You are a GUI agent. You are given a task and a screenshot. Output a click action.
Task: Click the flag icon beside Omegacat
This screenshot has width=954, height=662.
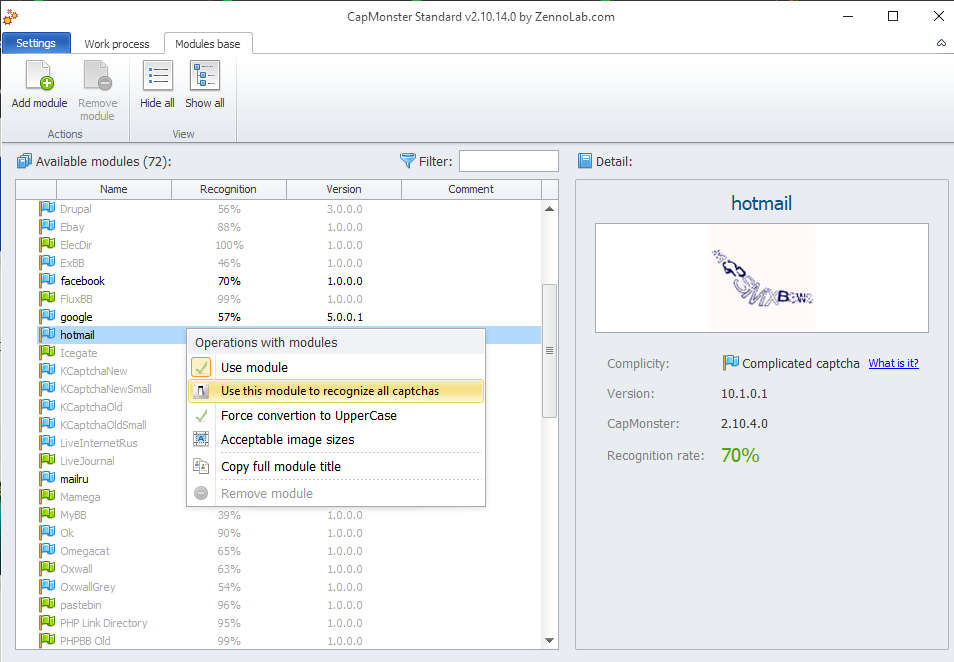pyautogui.click(x=47, y=551)
